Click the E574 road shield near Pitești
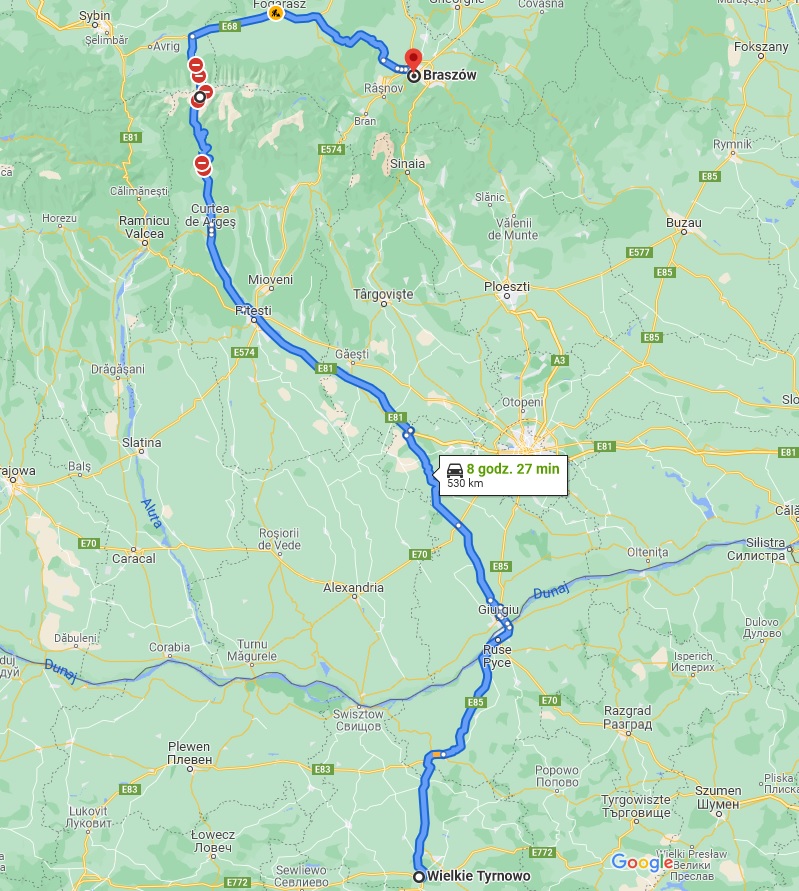 point(244,352)
